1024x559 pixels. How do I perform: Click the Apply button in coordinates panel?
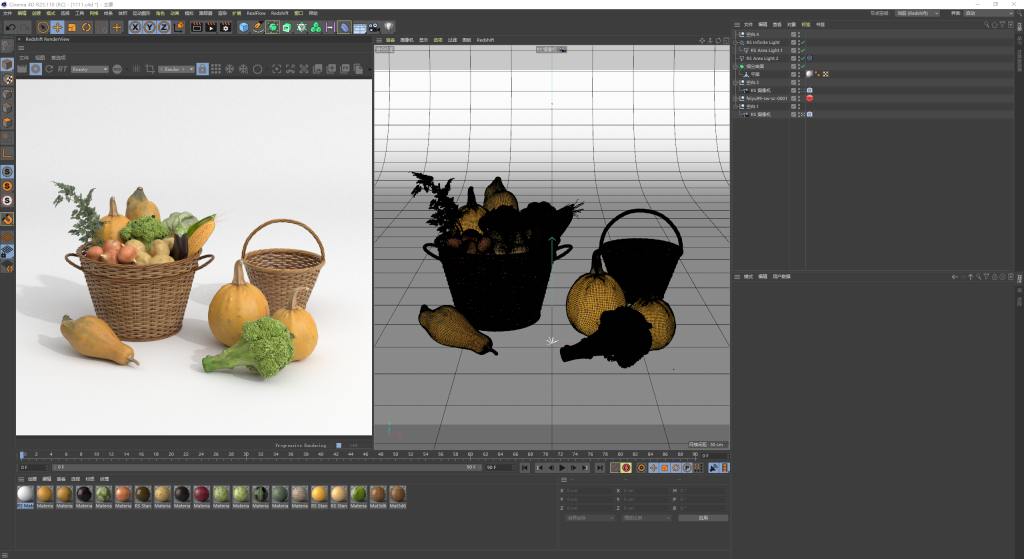click(703, 518)
